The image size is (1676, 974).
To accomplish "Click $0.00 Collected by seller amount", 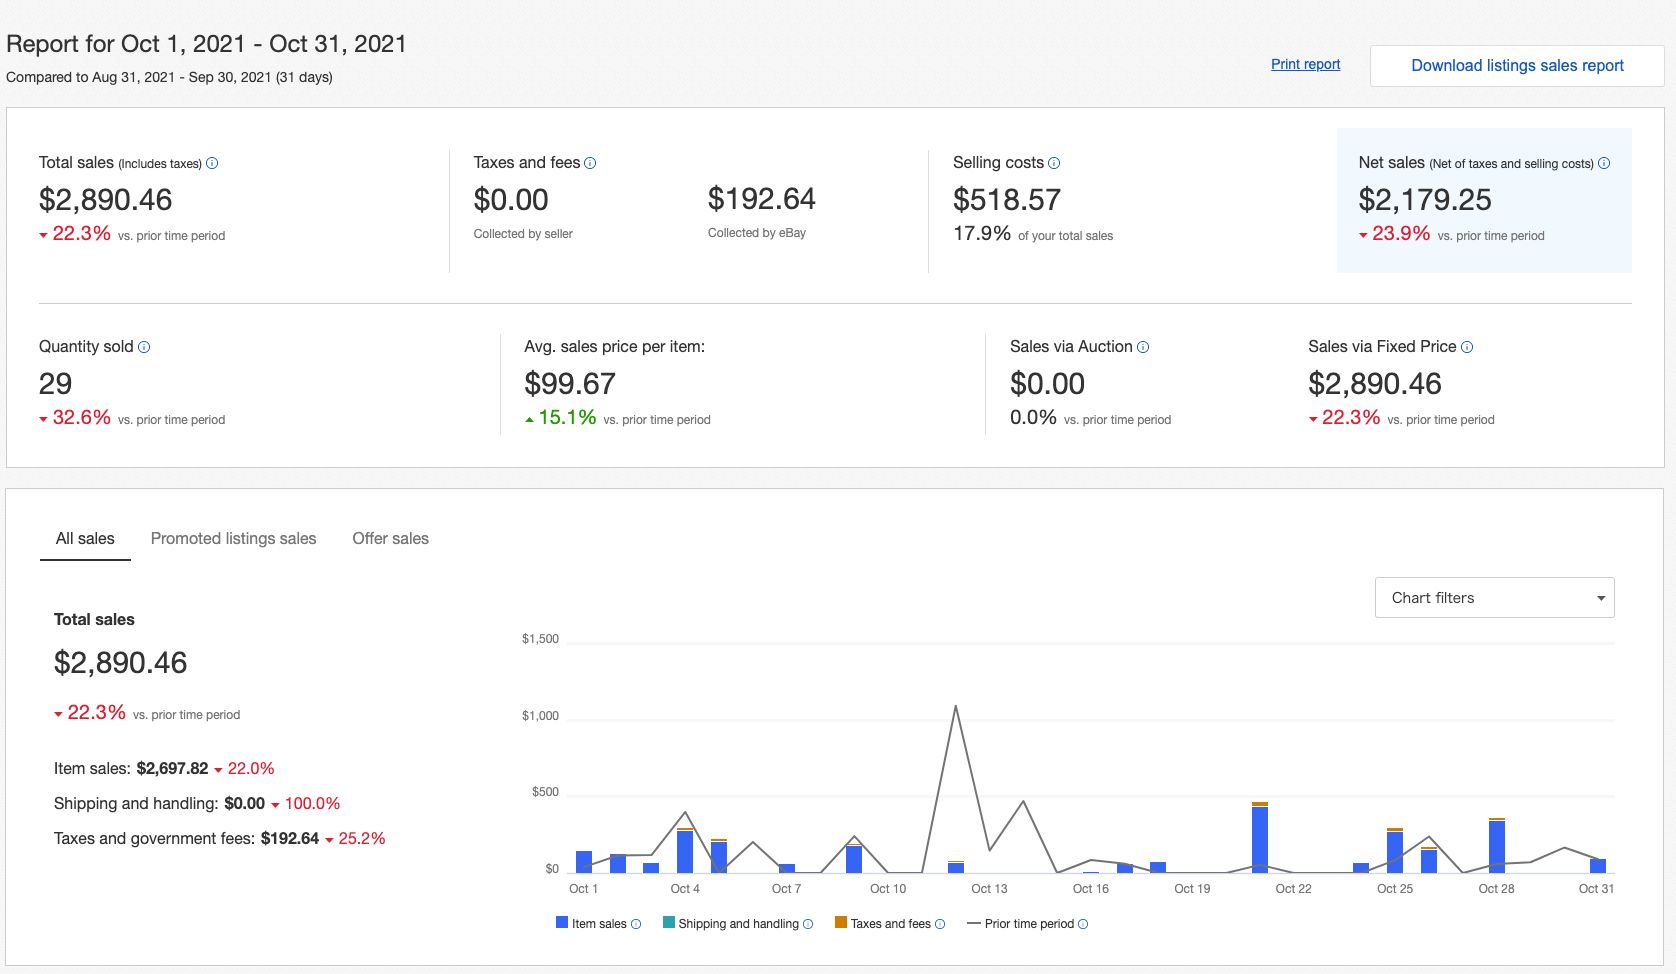I will 511,200.
